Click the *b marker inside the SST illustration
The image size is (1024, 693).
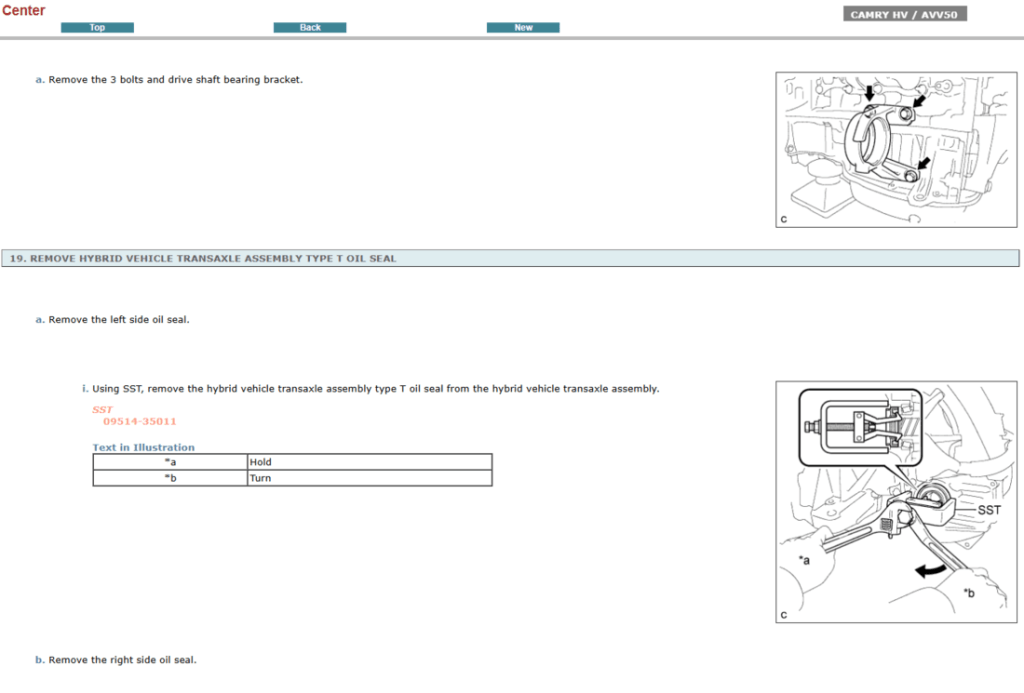point(969,590)
